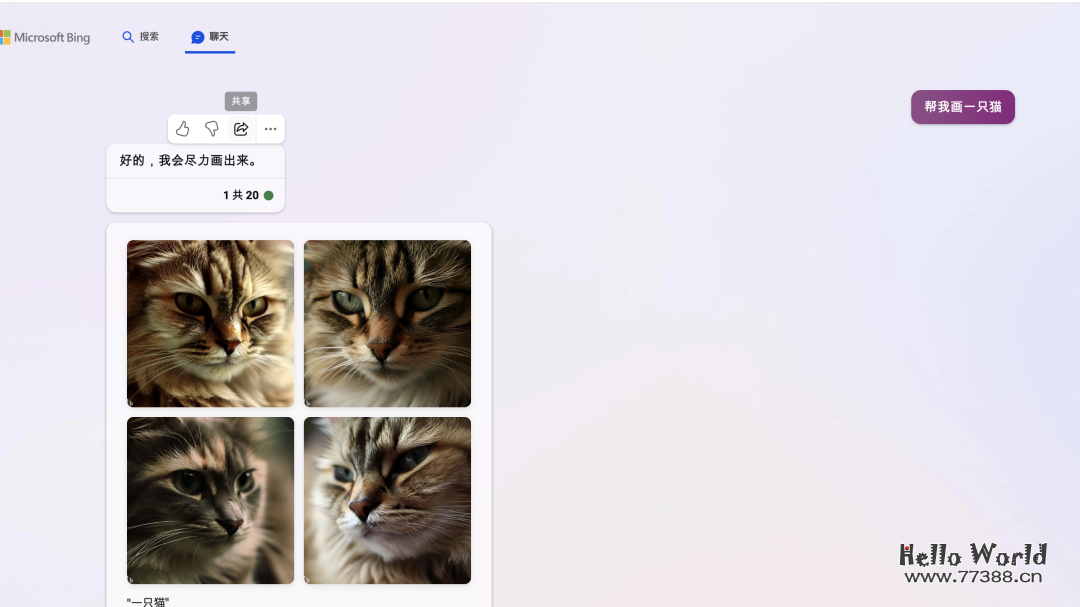Open the top-right cat image
The image size is (1080, 607).
click(387, 323)
